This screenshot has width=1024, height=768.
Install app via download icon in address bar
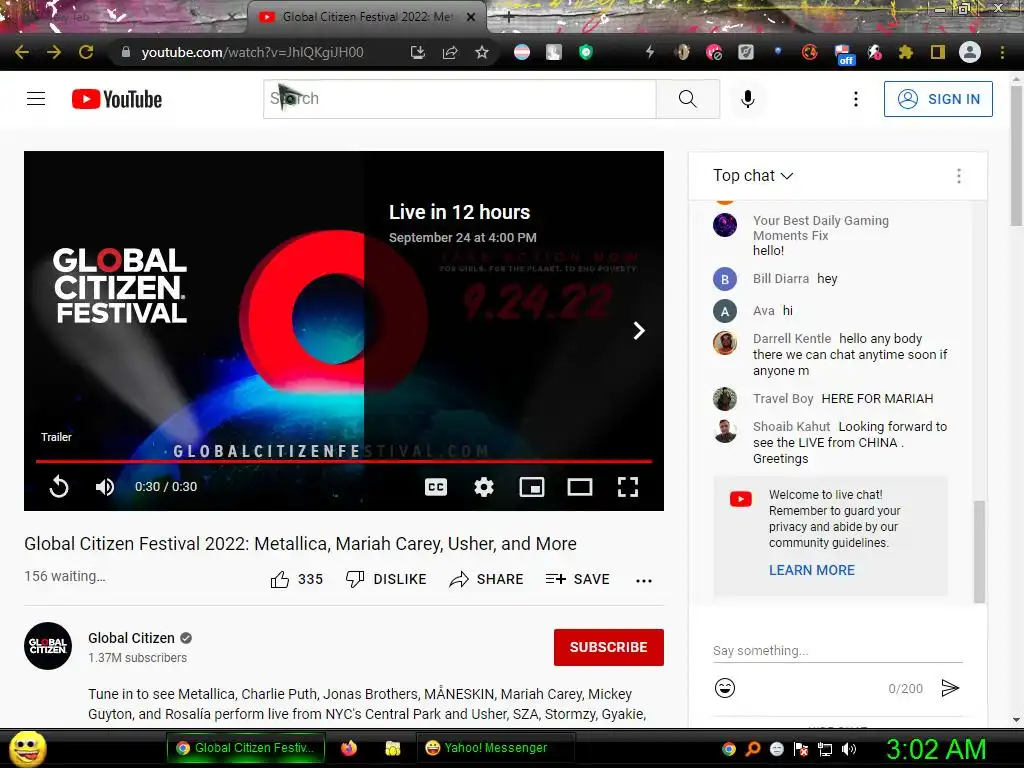click(418, 52)
